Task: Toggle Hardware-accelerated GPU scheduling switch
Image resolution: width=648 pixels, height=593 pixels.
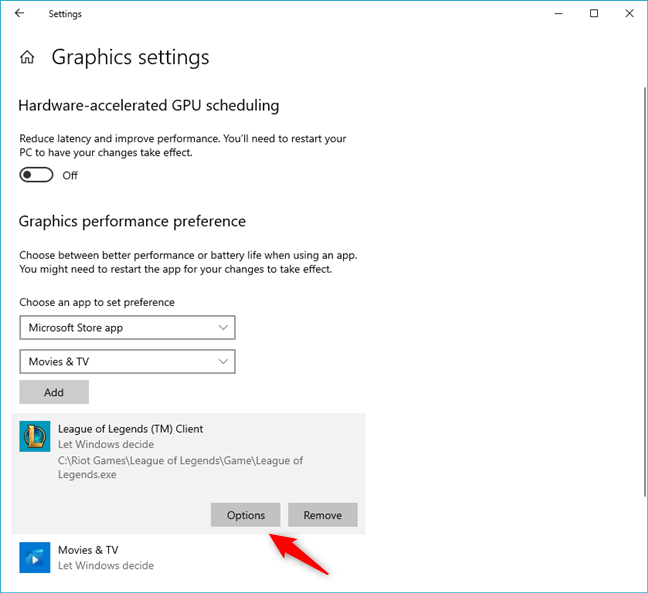Action: 36,175
